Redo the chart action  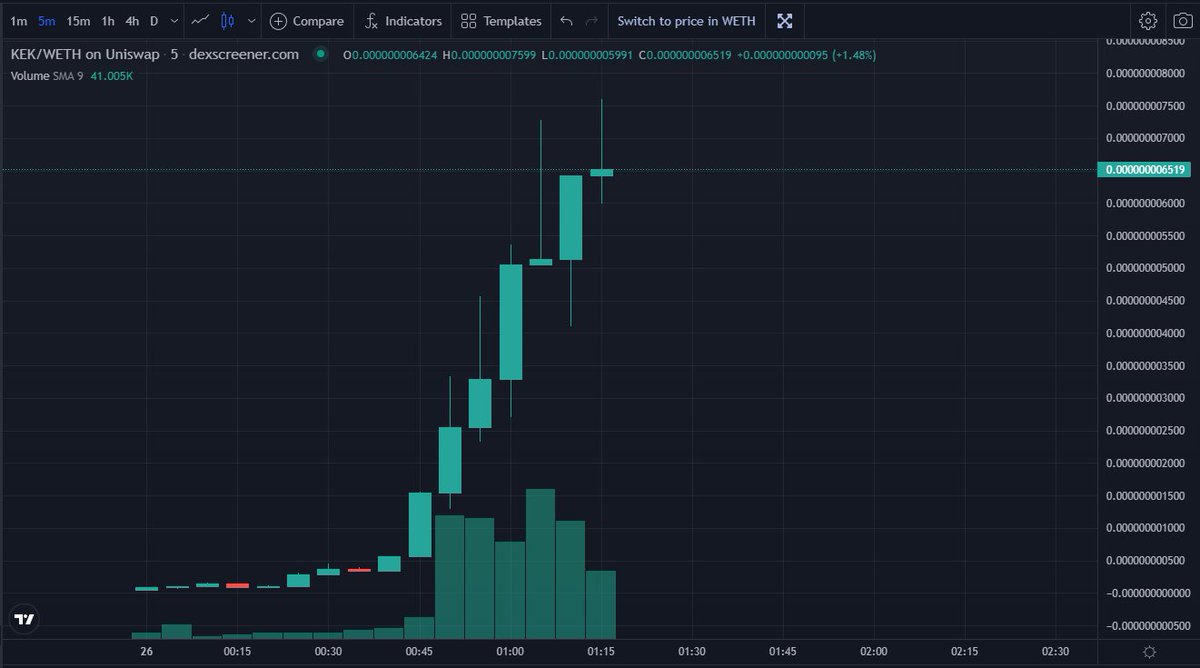coord(592,21)
